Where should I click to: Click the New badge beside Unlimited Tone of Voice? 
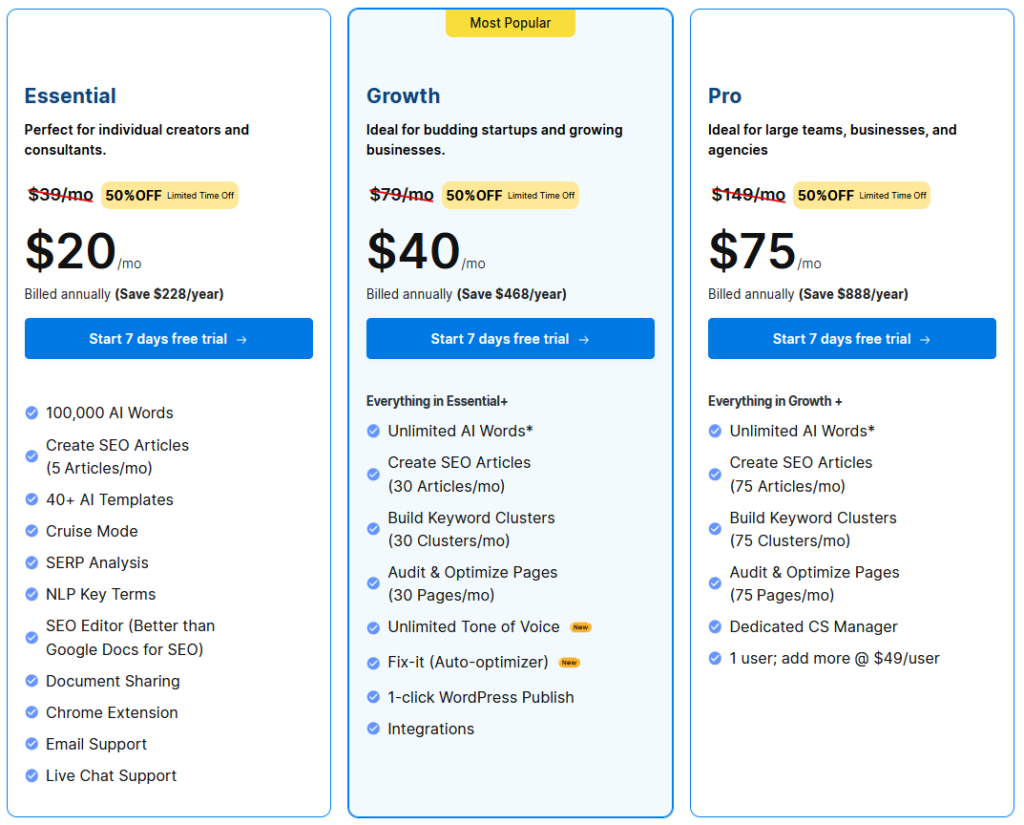point(581,627)
